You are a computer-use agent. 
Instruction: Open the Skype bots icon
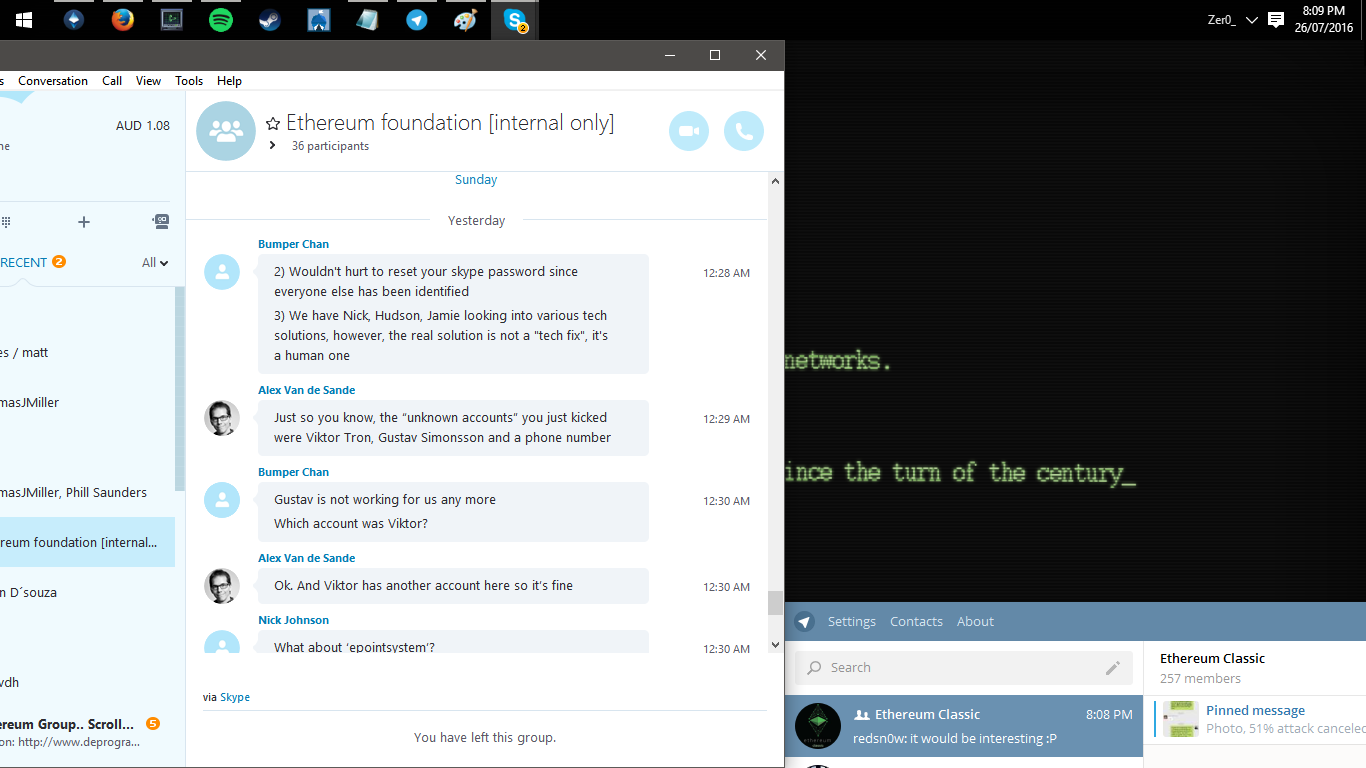[161, 221]
